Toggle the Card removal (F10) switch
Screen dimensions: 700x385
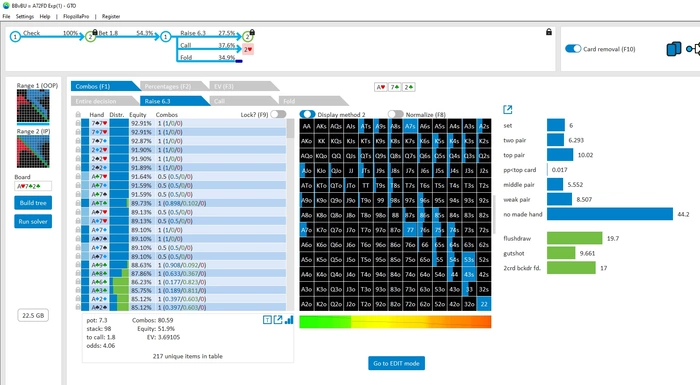[573, 49]
